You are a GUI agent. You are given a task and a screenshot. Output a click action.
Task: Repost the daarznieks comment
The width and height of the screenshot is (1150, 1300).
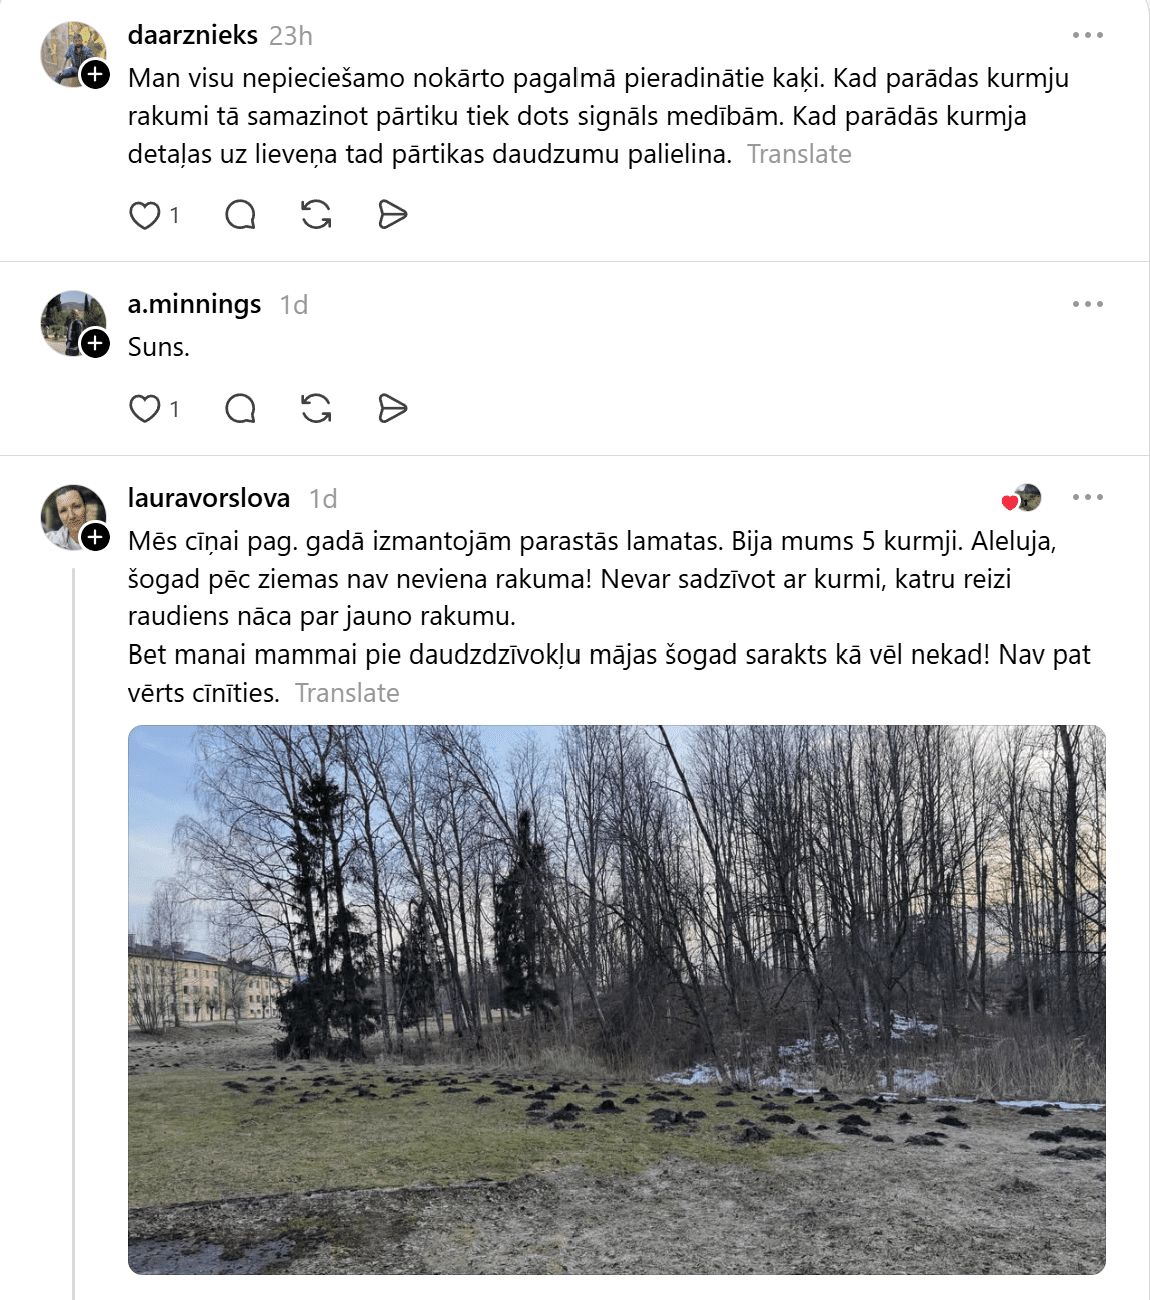pos(316,215)
